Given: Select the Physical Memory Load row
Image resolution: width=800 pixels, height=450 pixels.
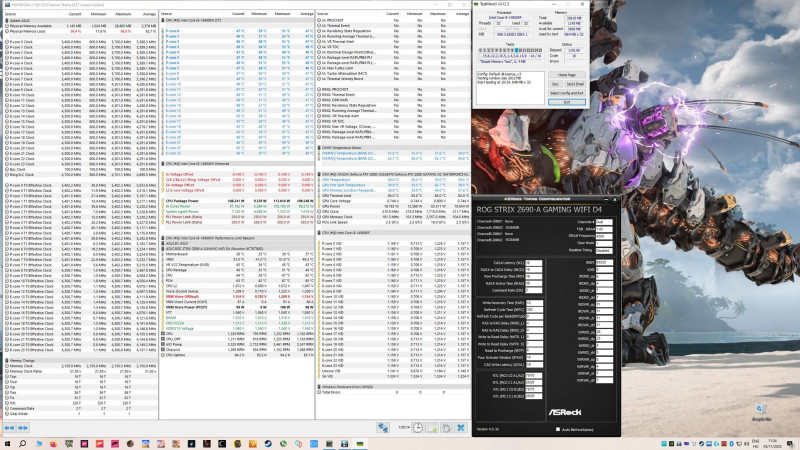Looking at the screenshot, I should (x=81, y=31).
